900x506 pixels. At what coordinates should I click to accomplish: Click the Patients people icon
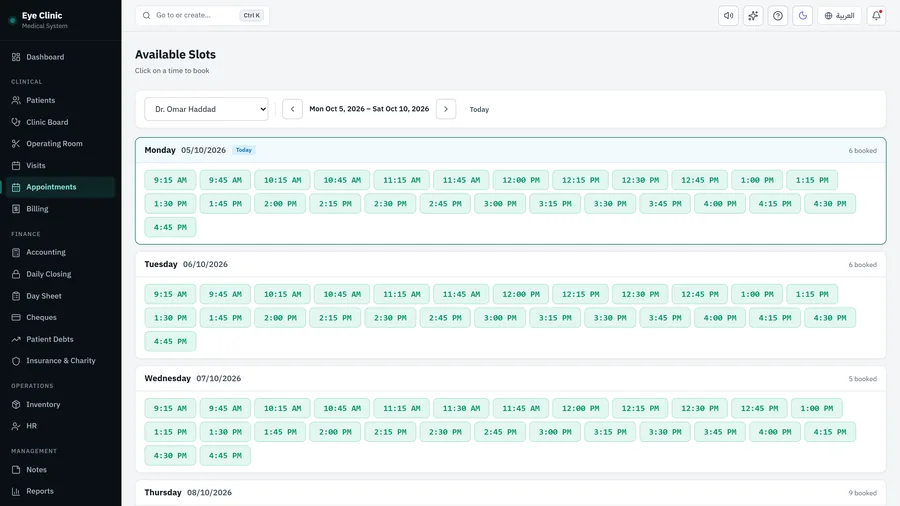(x=16, y=100)
